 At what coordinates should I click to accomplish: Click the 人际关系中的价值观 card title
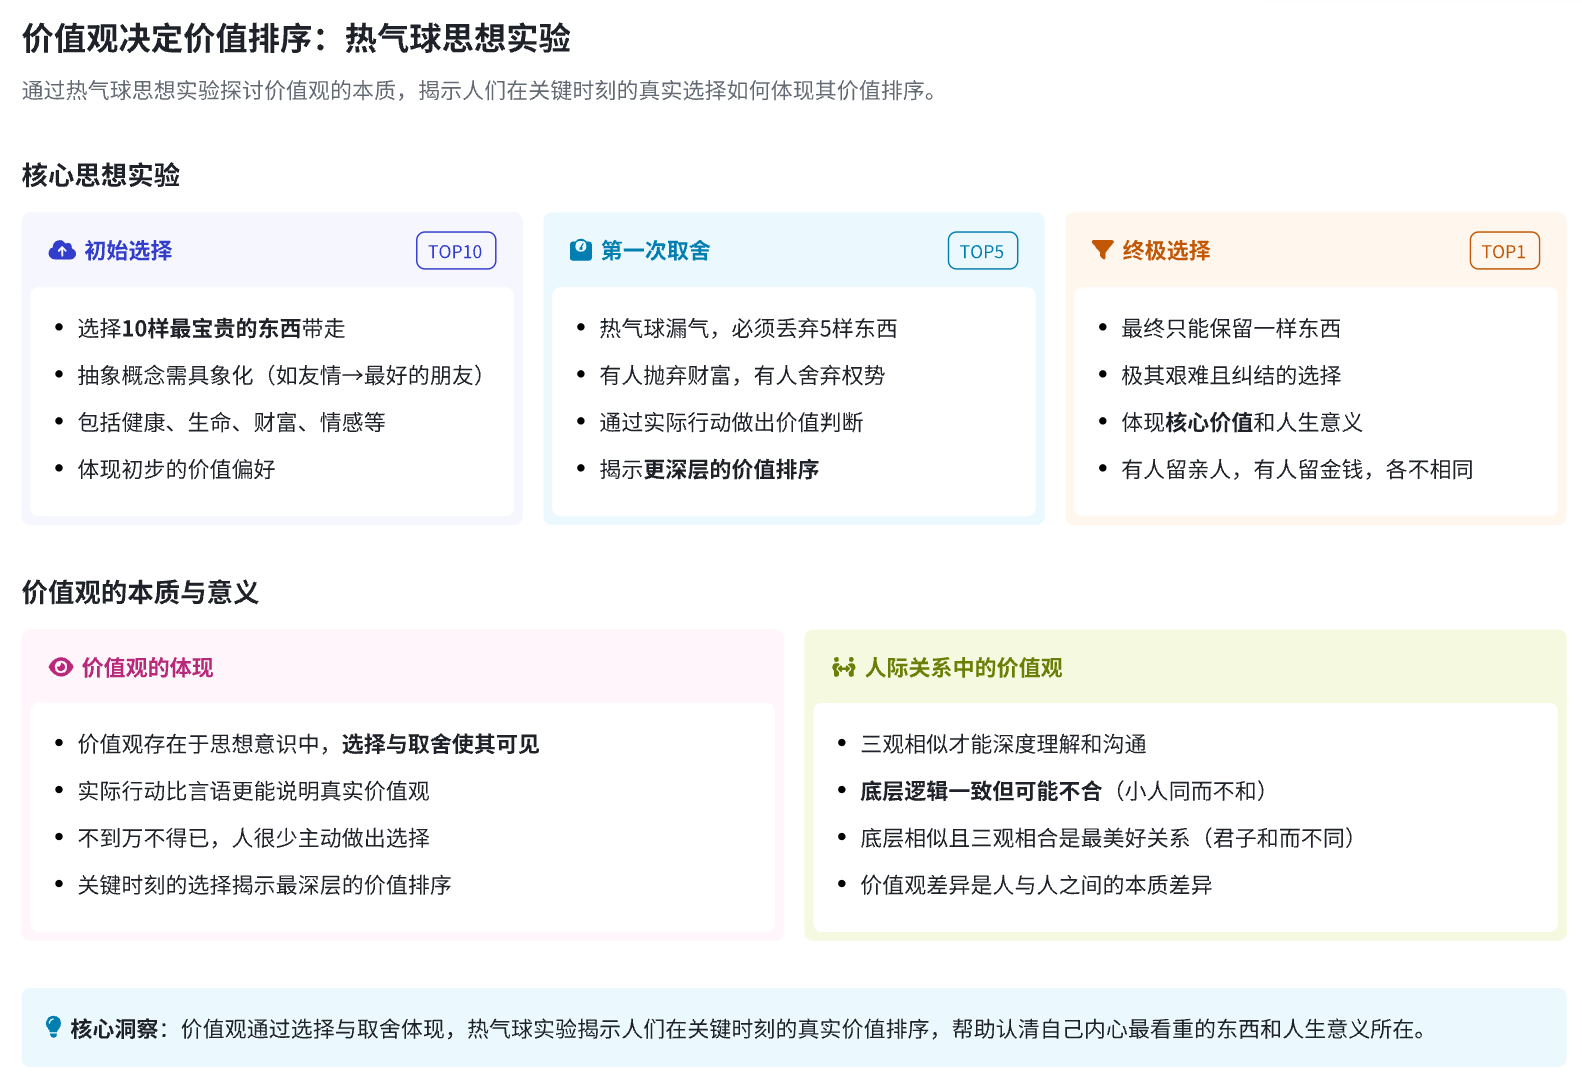click(x=963, y=667)
